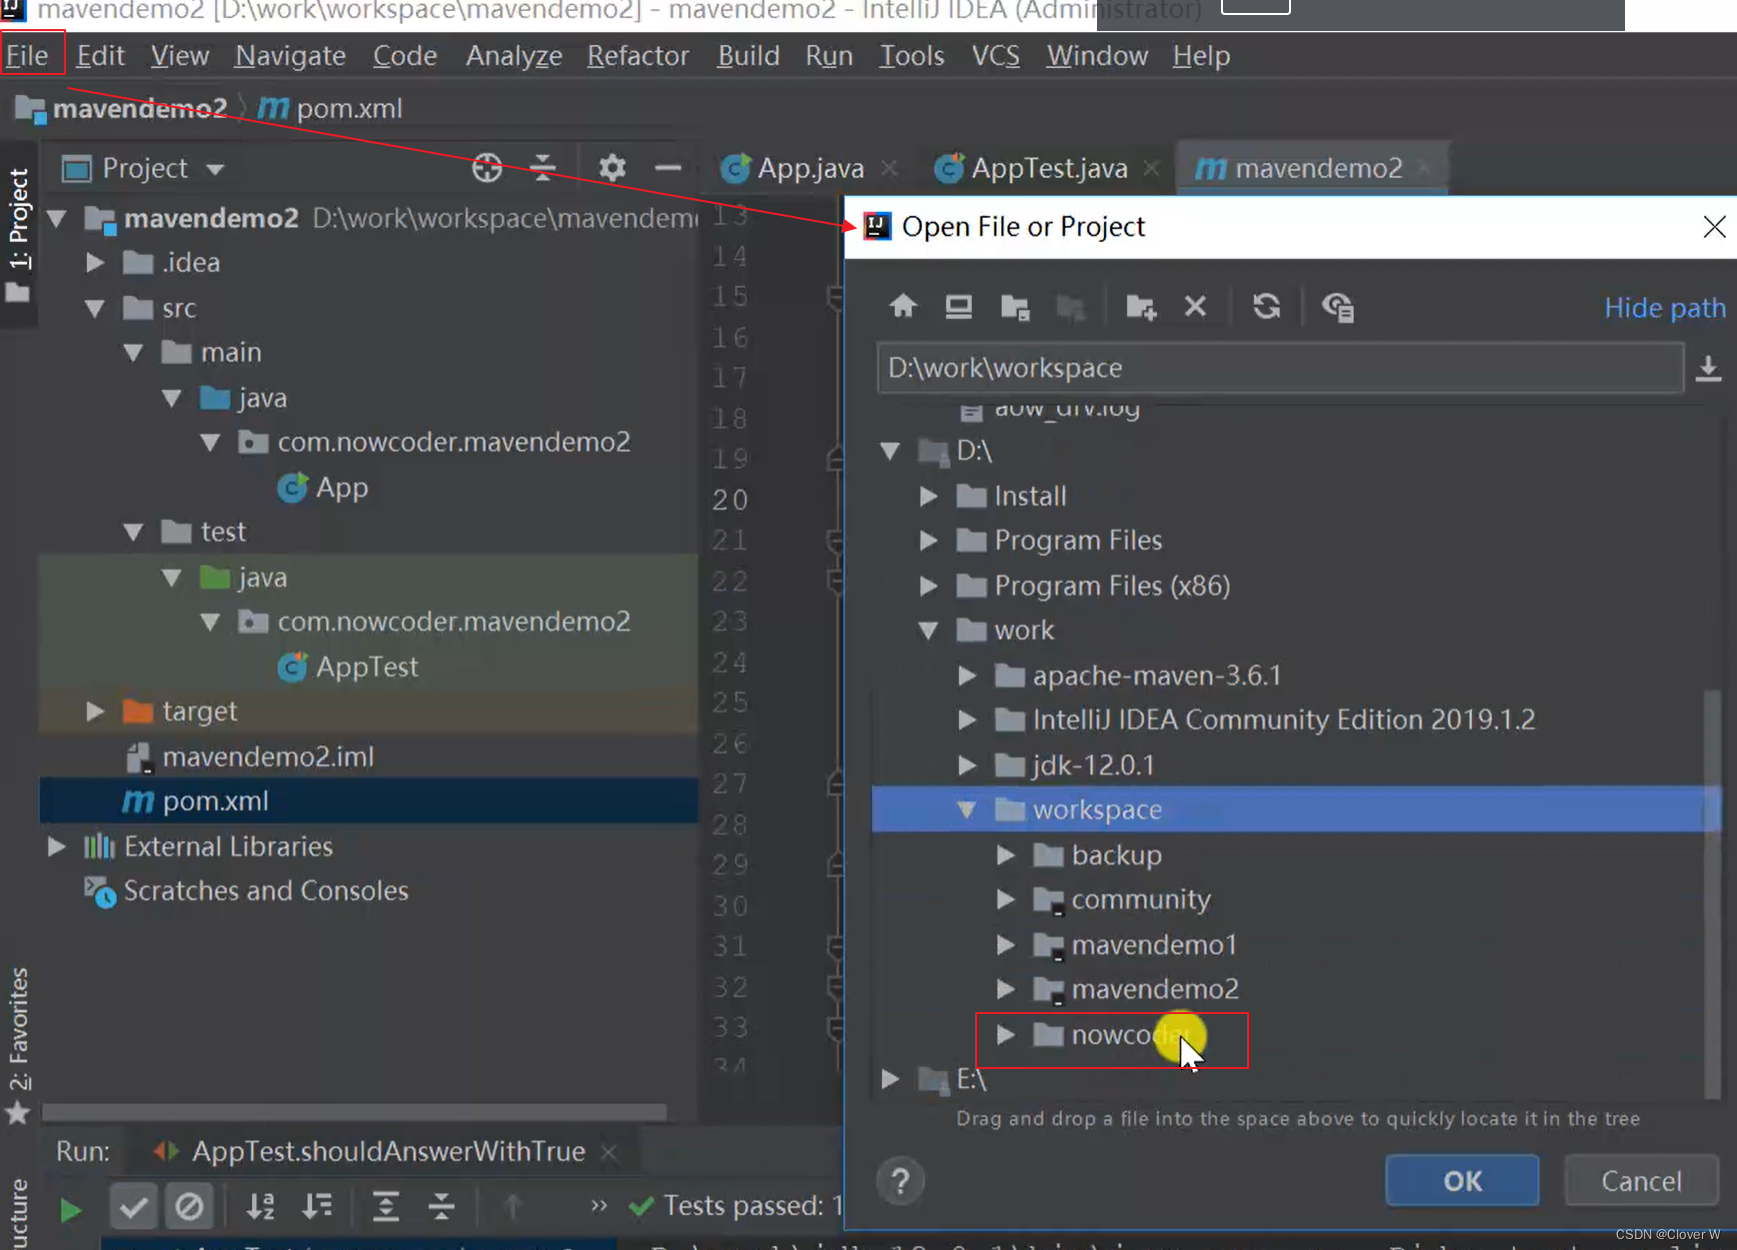1737x1250 pixels.
Task: Collapse the workspace folder in dialog
Action: point(967,810)
